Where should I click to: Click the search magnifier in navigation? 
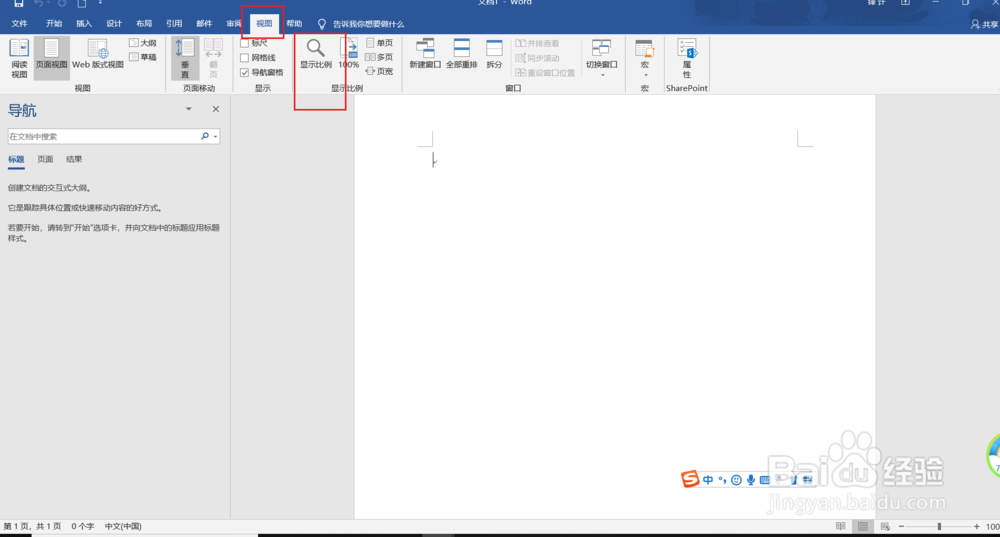205,136
